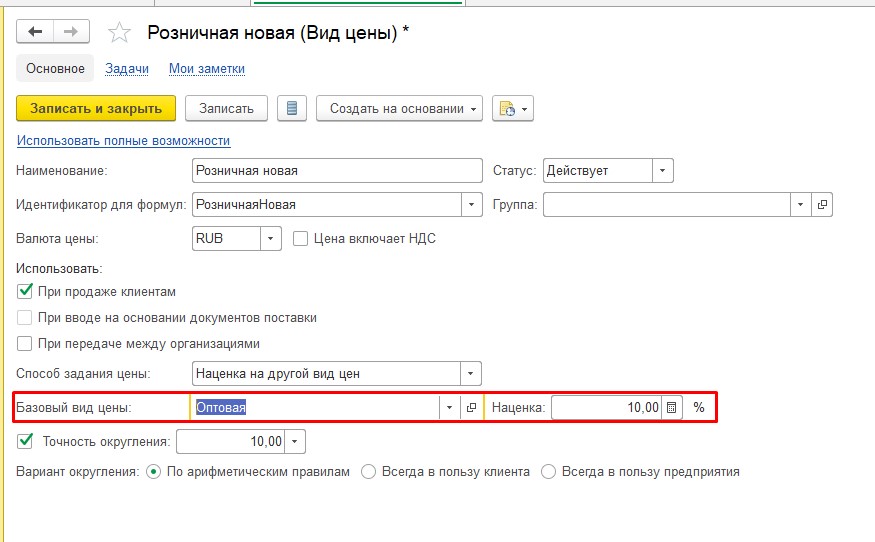The width and height of the screenshot is (875, 542).
Task: Go back with the left arrow button
Action: coord(35,32)
